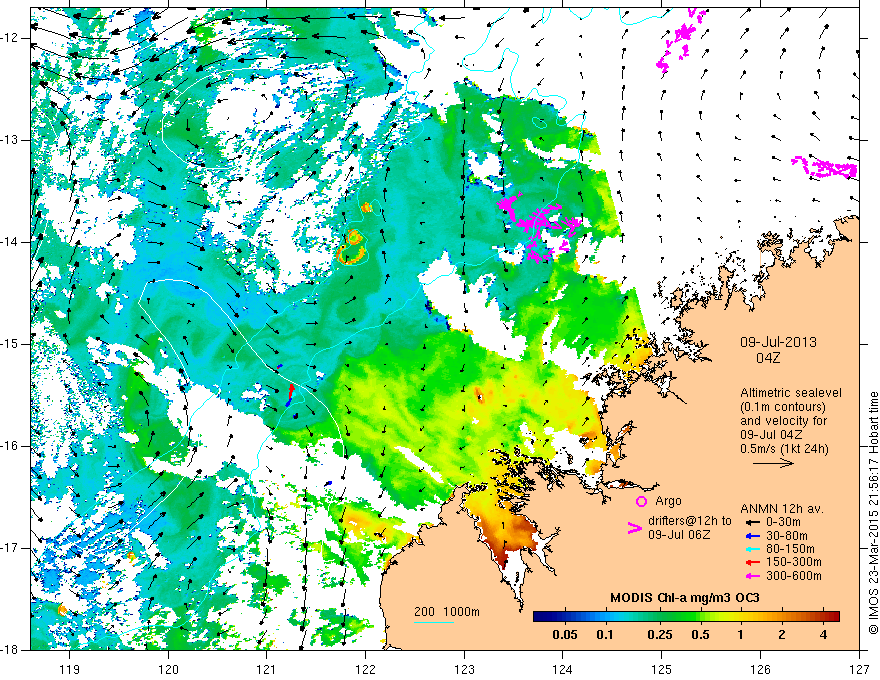Click the longitude label 127
The width and height of the screenshot is (880, 680).
(x=859, y=669)
